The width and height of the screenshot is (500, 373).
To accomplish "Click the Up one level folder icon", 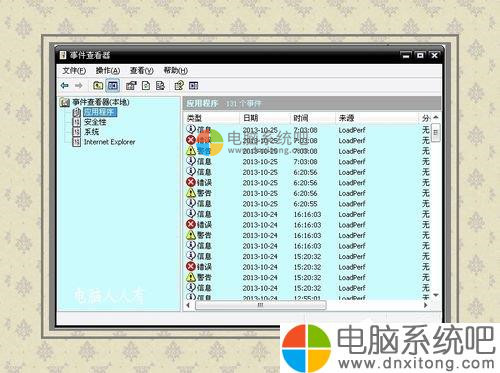I will point(98,86).
